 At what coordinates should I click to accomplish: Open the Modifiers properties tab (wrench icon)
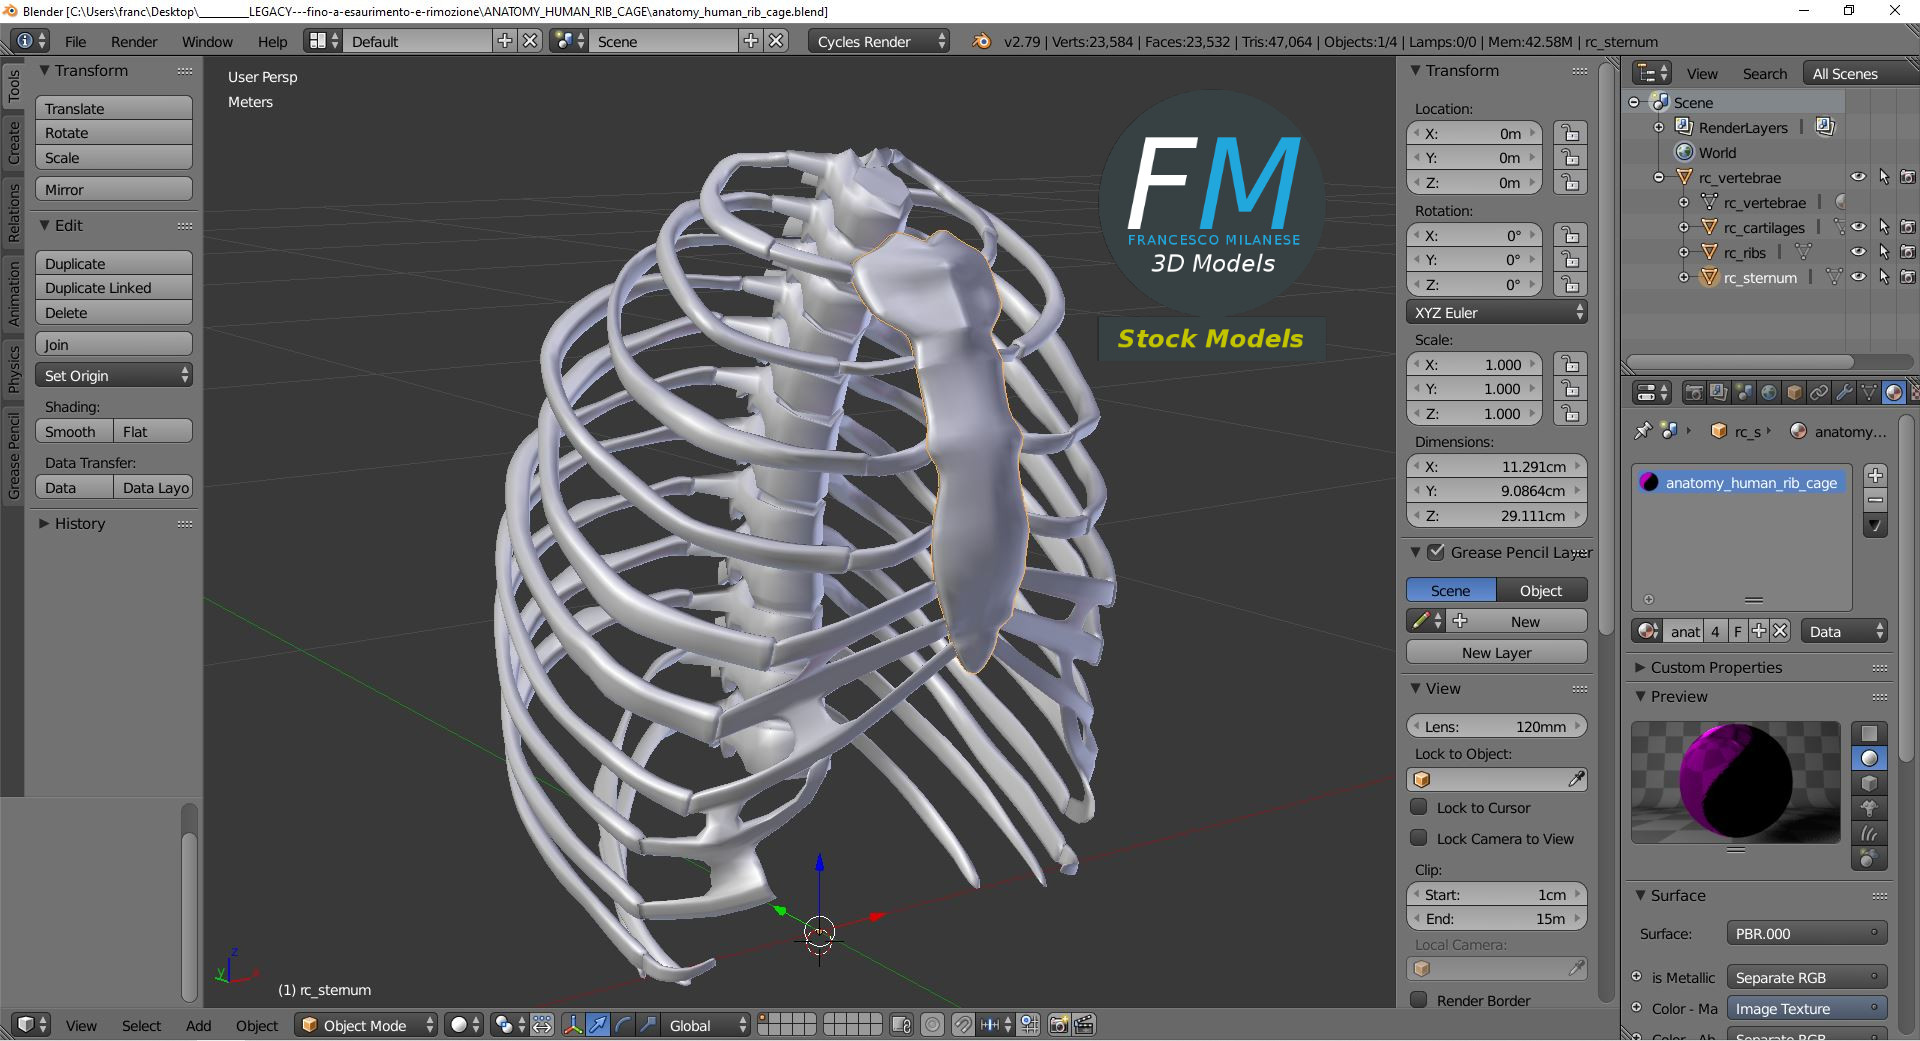(x=1843, y=392)
